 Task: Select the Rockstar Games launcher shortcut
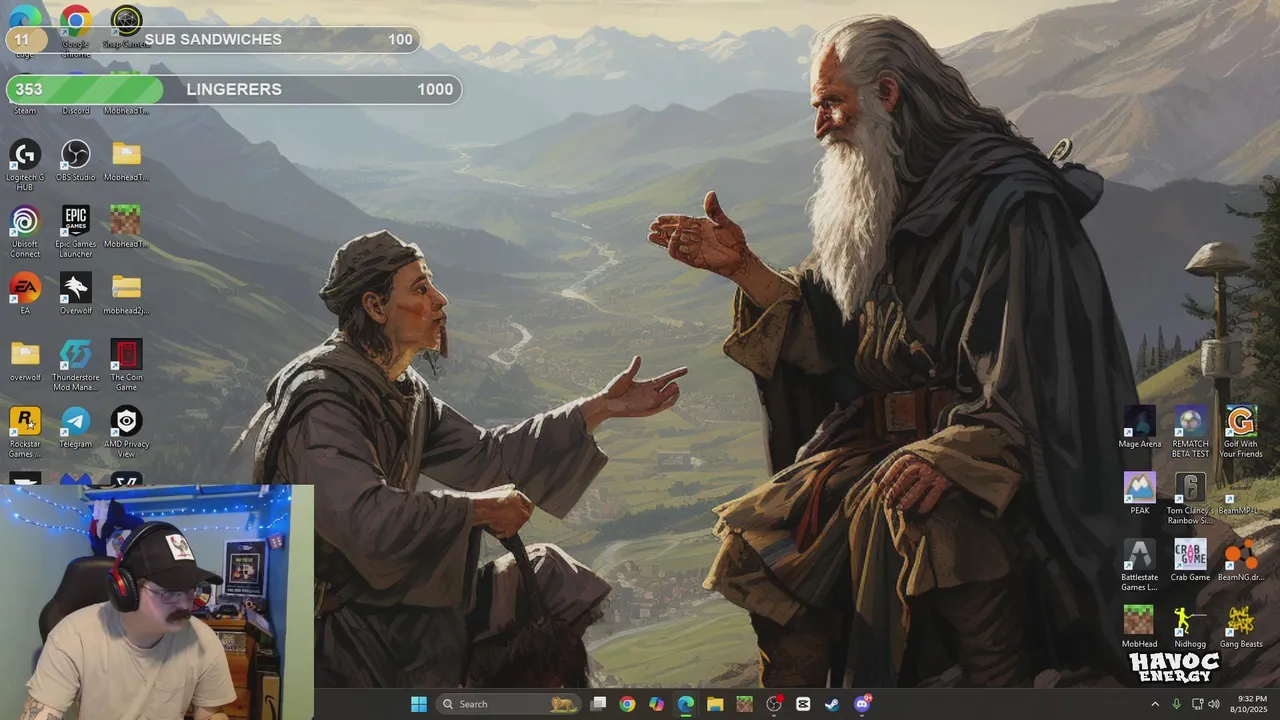pos(25,432)
